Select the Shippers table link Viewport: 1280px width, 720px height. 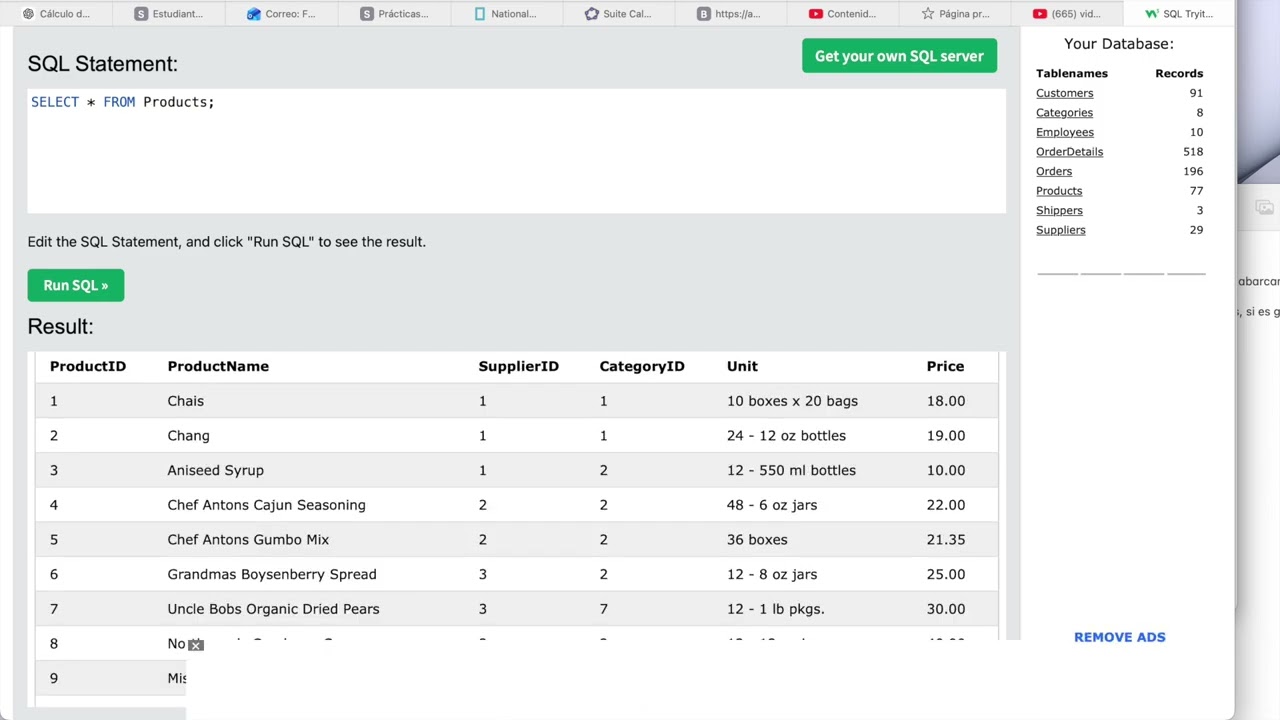(x=1059, y=210)
